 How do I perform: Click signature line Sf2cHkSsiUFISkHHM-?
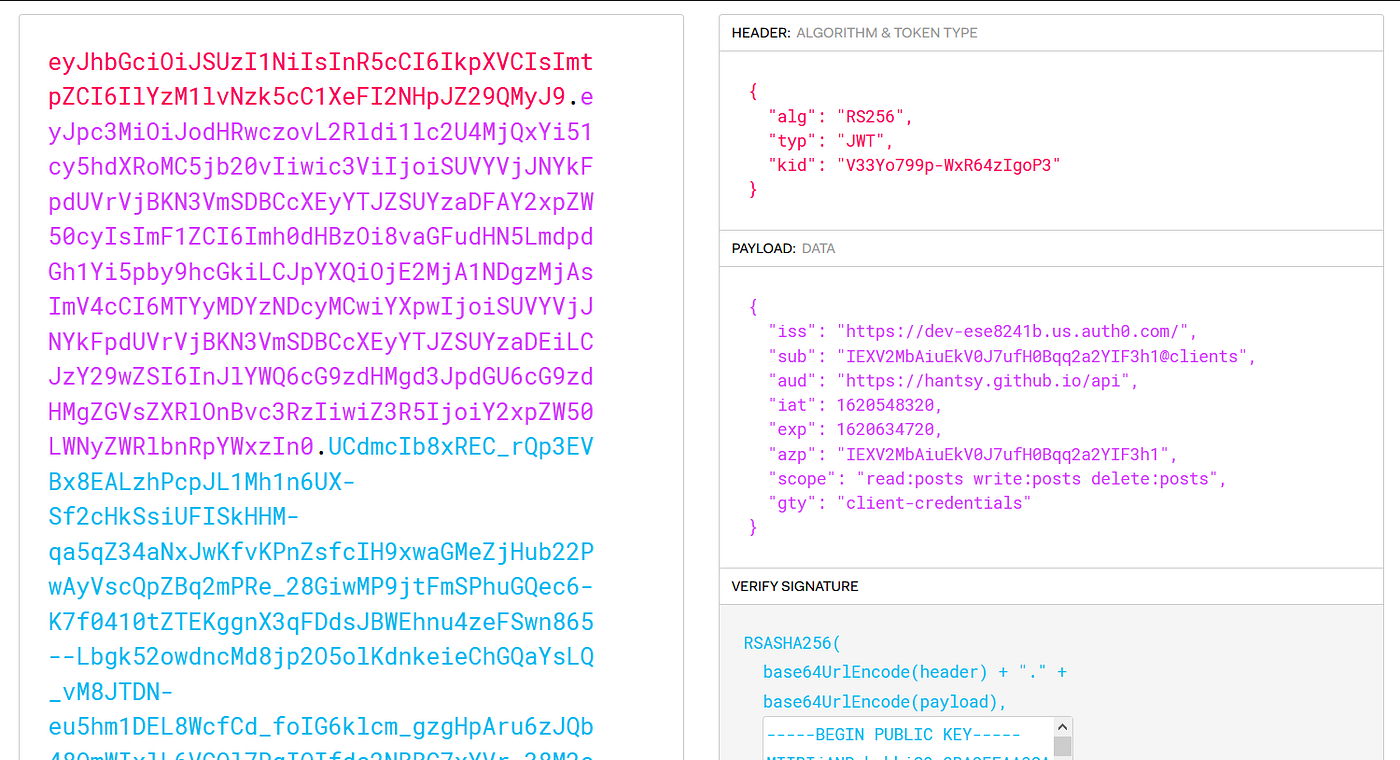click(x=174, y=517)
